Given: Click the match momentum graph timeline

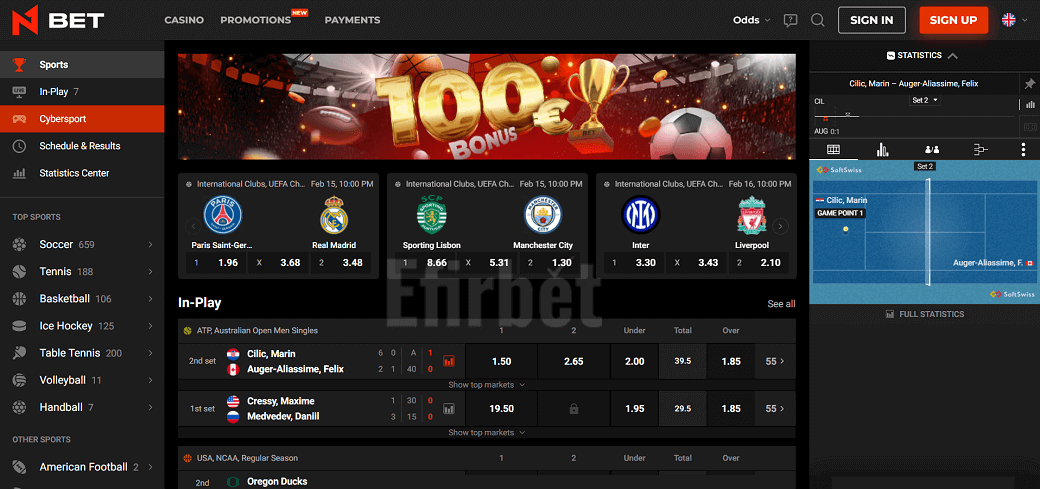Looking at the screenshot, I should pos(914,115).
